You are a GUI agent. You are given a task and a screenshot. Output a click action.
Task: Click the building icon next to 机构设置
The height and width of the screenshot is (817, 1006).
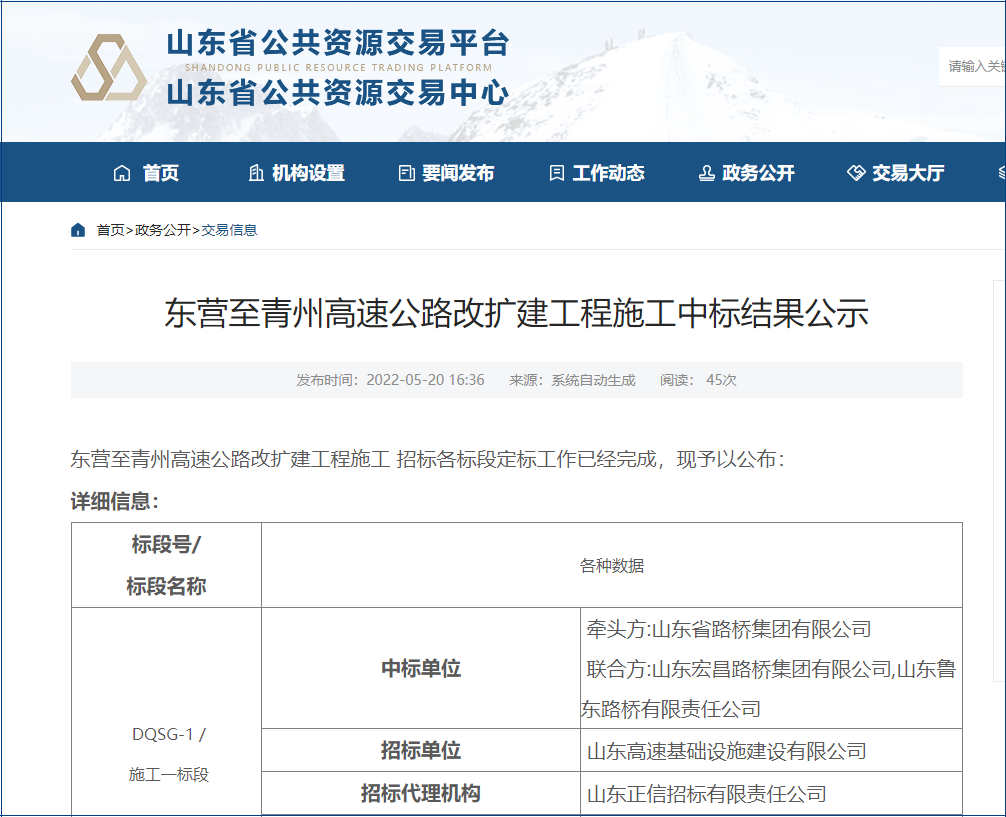256,173
